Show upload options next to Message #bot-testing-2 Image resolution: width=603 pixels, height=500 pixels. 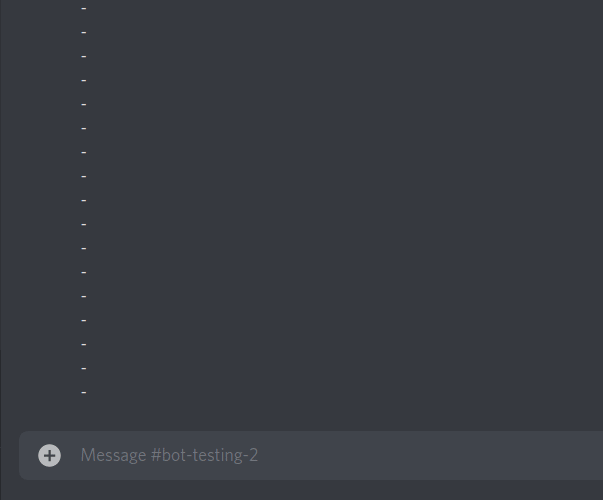pos(49,455)
